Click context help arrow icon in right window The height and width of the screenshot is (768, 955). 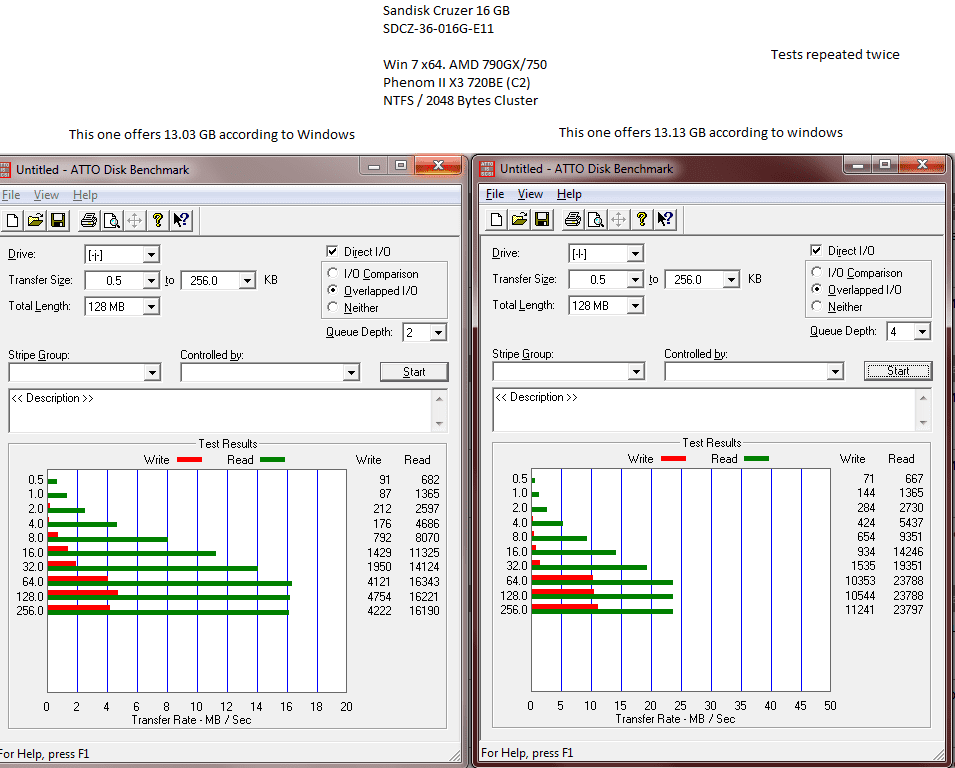tap(664, 219)
